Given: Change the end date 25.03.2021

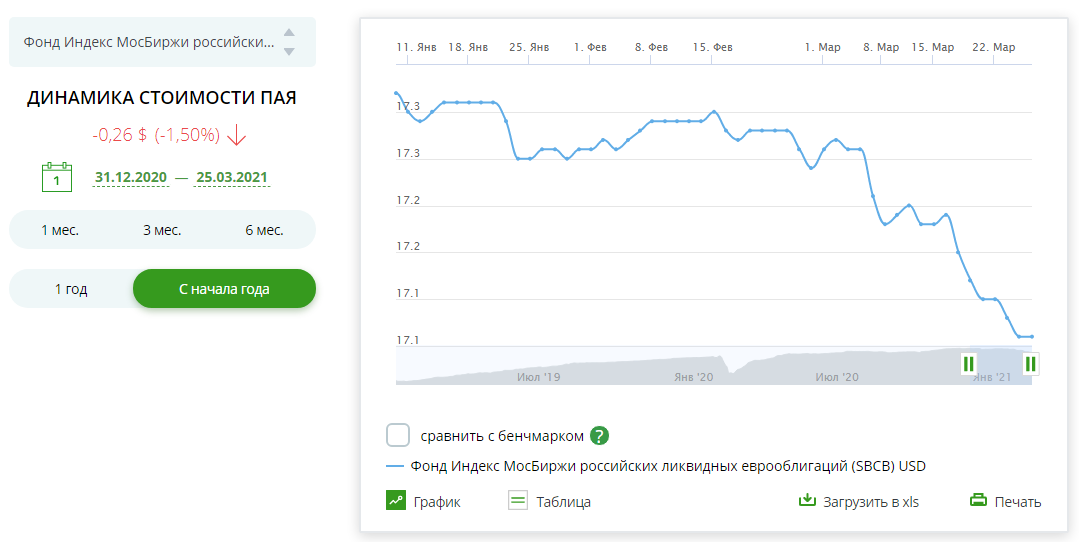Looking at the screenshot, I should click(x=231, y=178).
